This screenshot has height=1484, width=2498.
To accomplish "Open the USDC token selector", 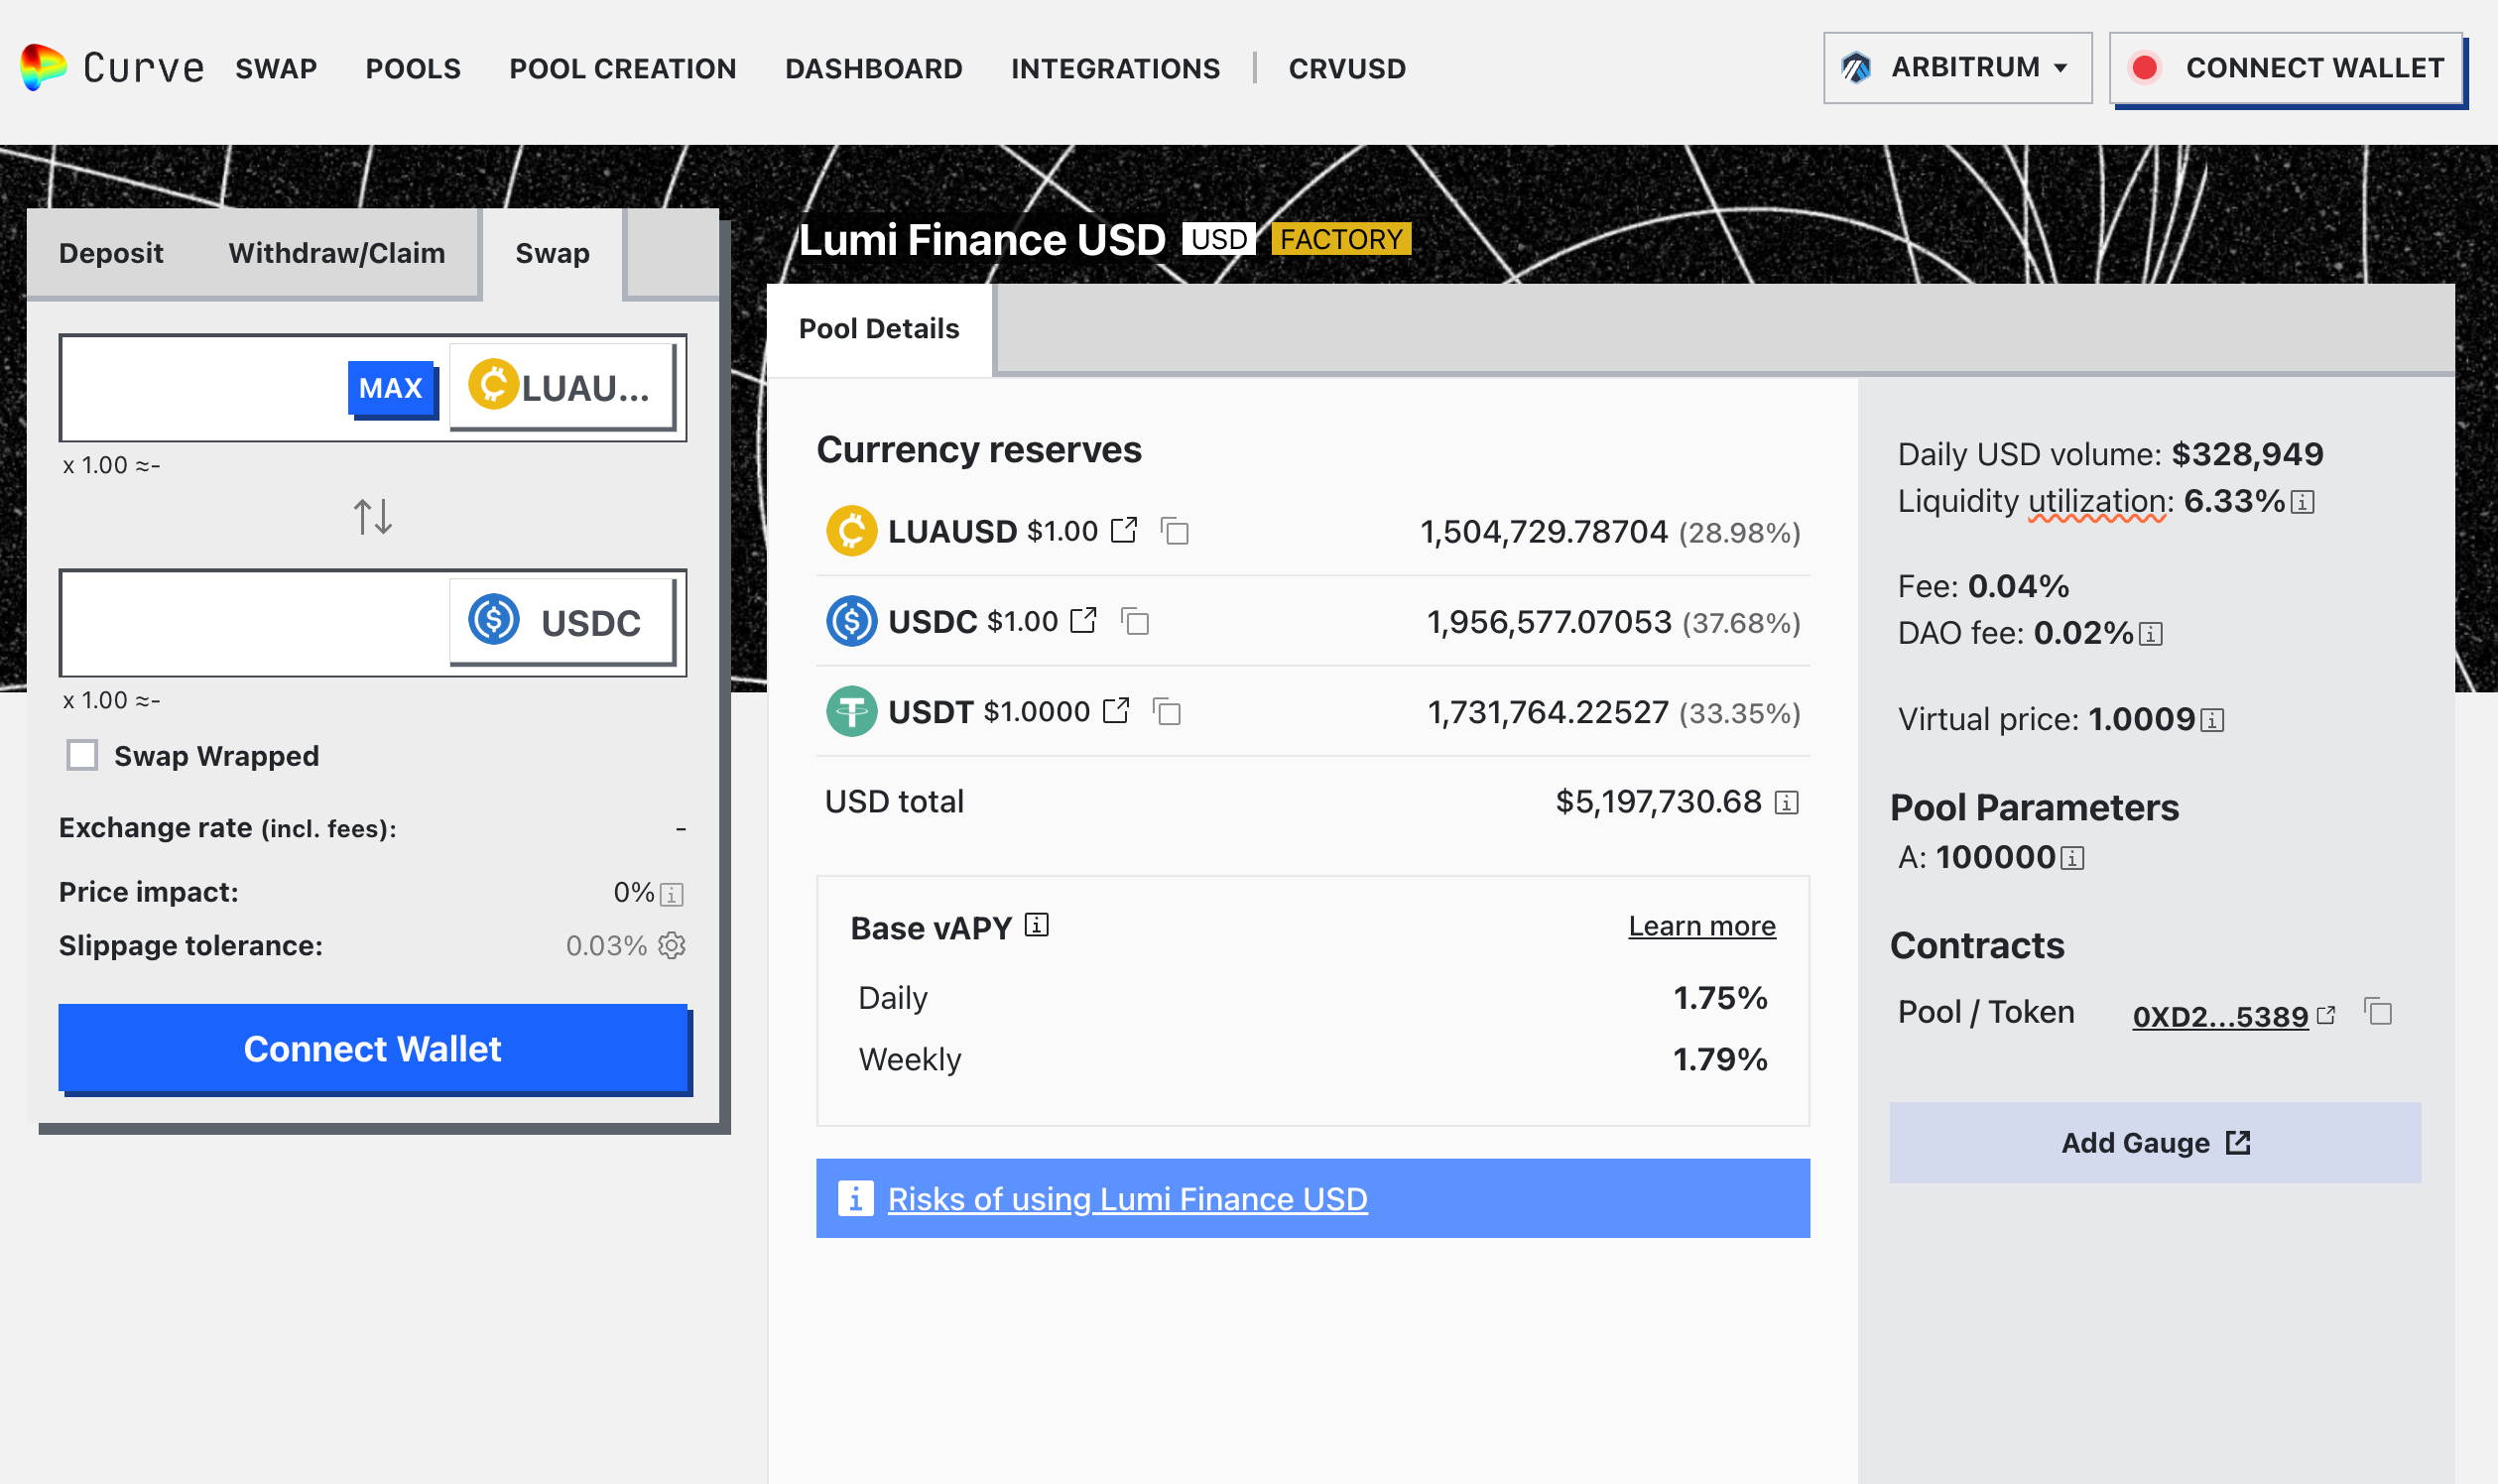I will pos(562,622).
